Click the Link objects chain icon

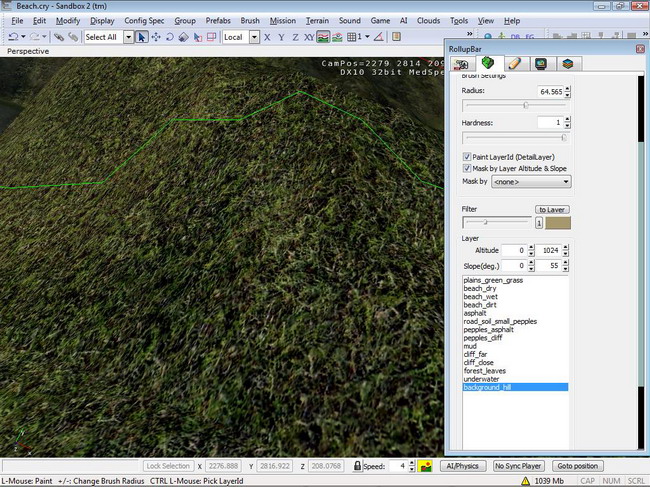(x=59, y=37)
